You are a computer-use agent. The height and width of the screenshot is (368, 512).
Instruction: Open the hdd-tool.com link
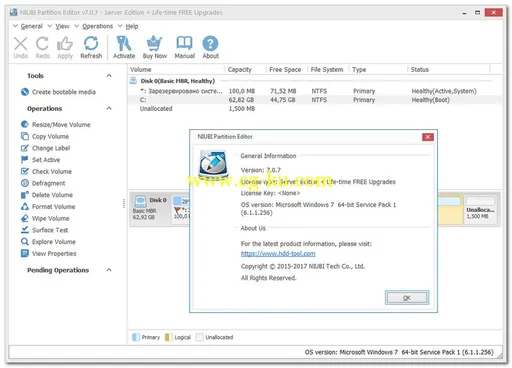tap(278, 254)
